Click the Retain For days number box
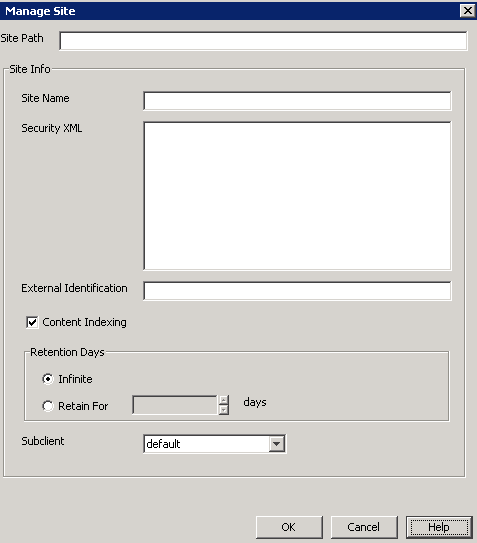The height and width of the screenshot is (543, 477). pos(175,405)
